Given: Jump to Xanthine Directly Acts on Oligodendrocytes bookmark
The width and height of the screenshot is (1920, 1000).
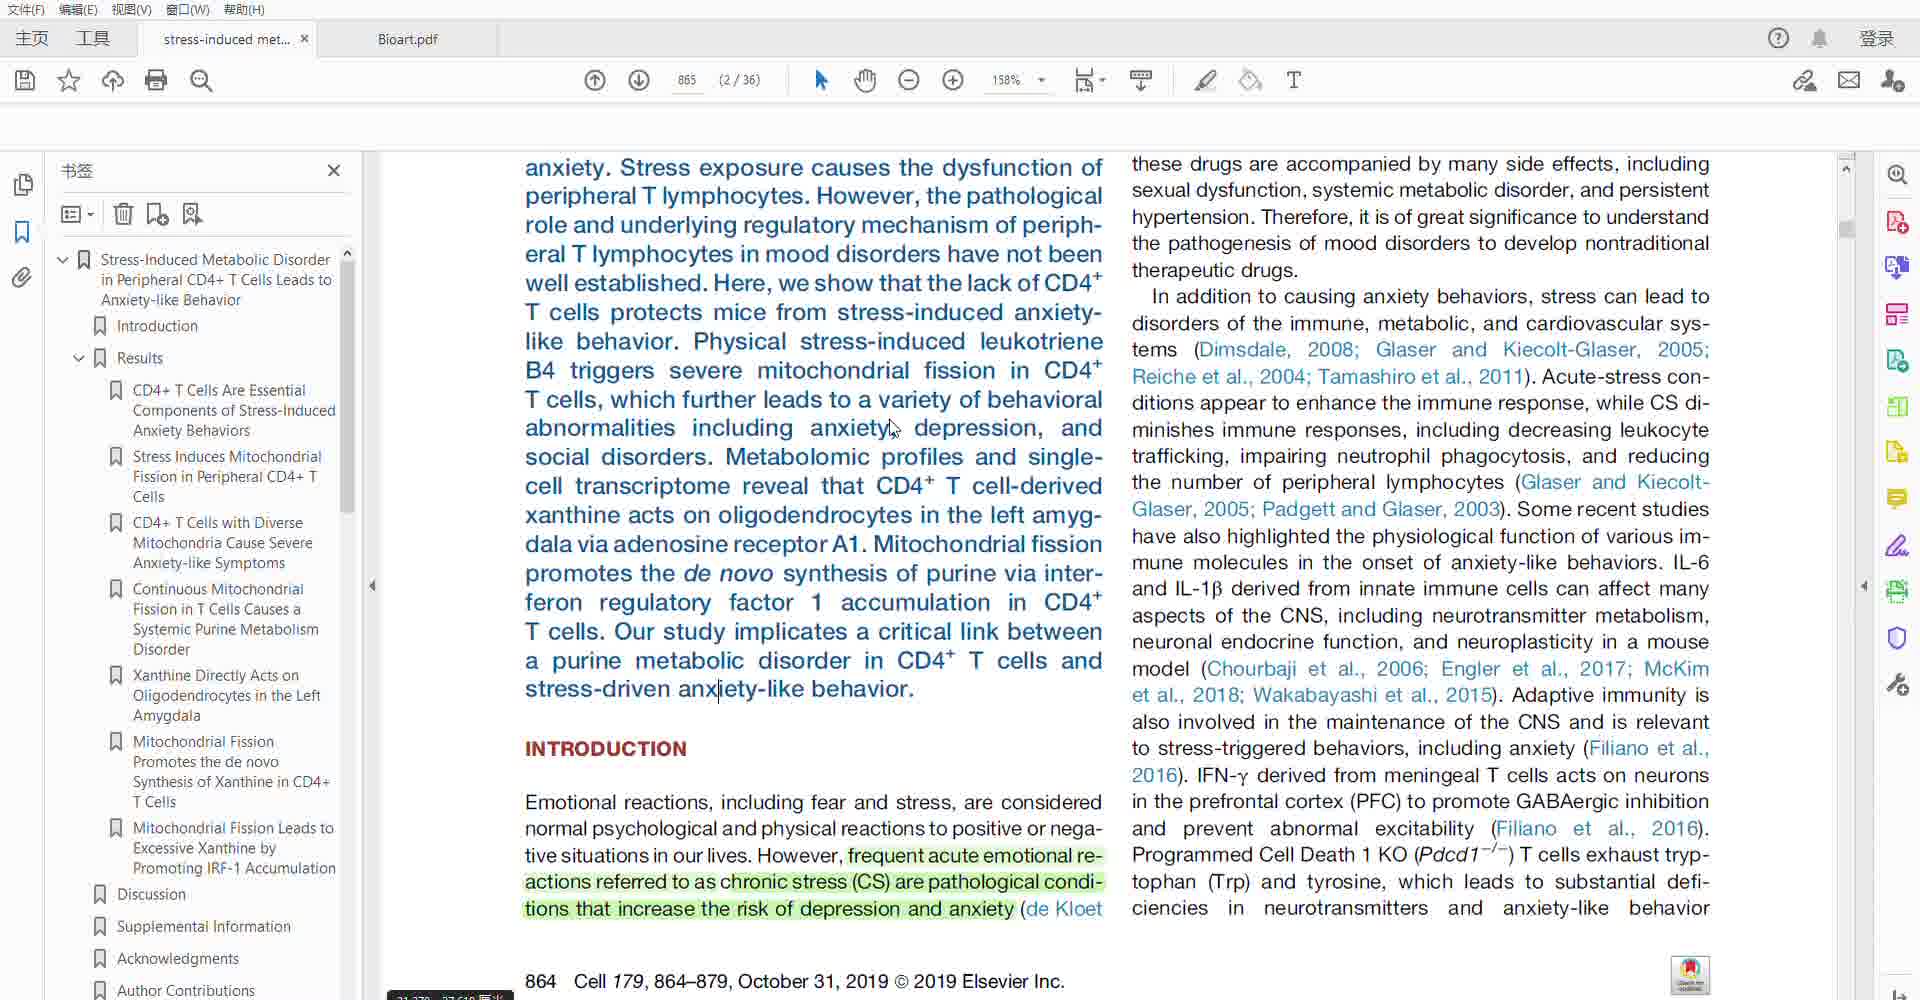Looking at the screenshot, I should (226, 695).
